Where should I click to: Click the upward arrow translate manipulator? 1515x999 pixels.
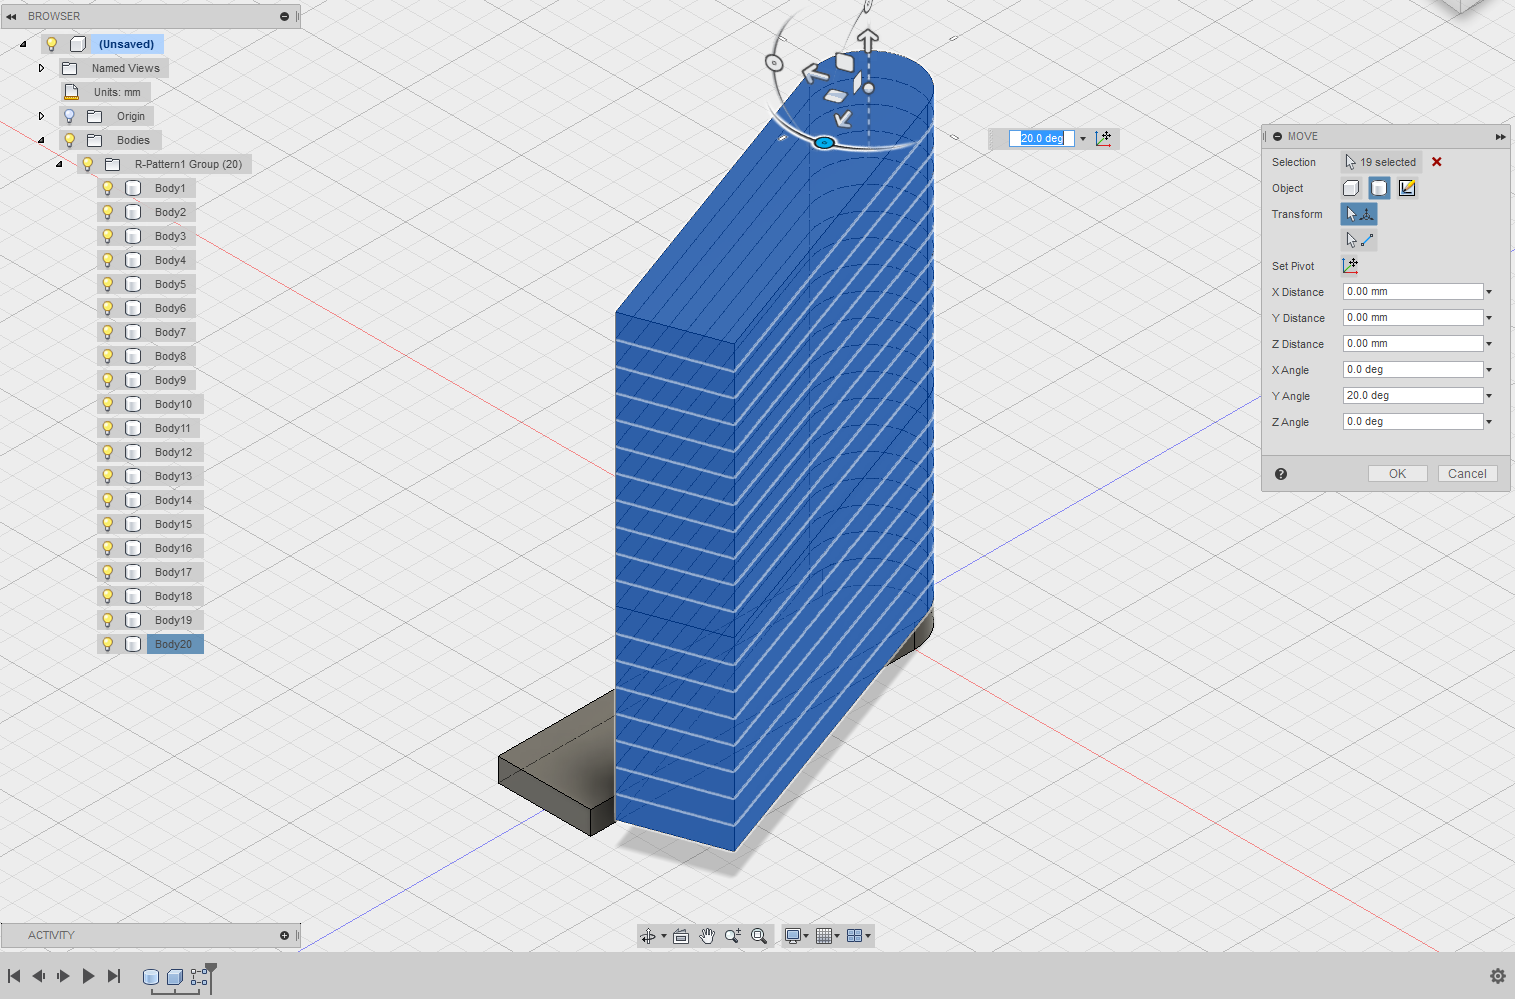click(868, 40)
